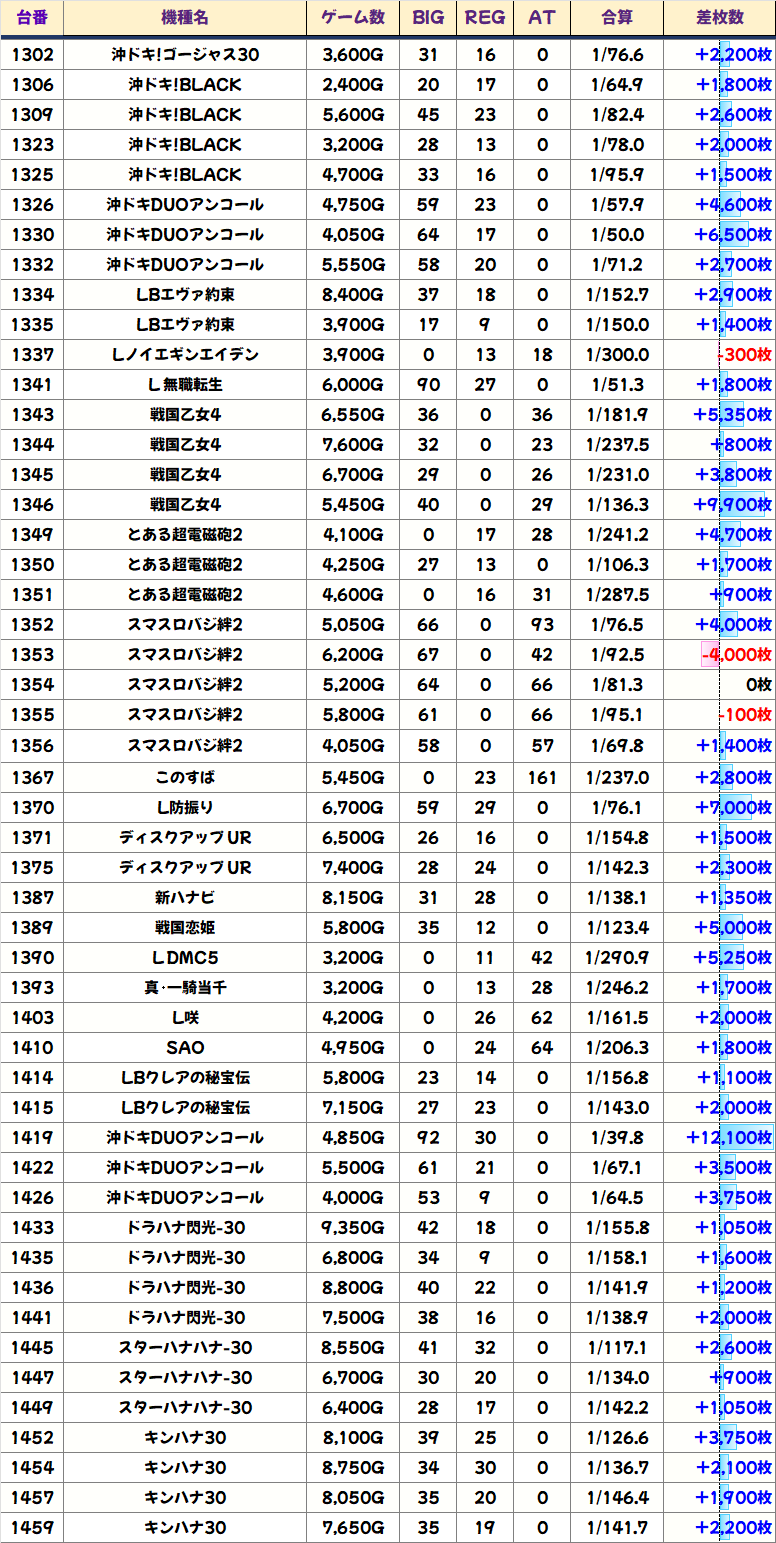Click the AT column header
776x1543 pixels.
coord(542,18)
